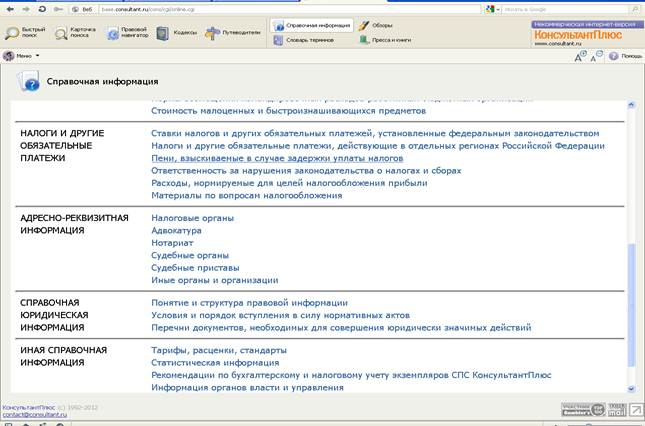Open the Адвокатура link
645x426 pixels.
click(176, 230)
